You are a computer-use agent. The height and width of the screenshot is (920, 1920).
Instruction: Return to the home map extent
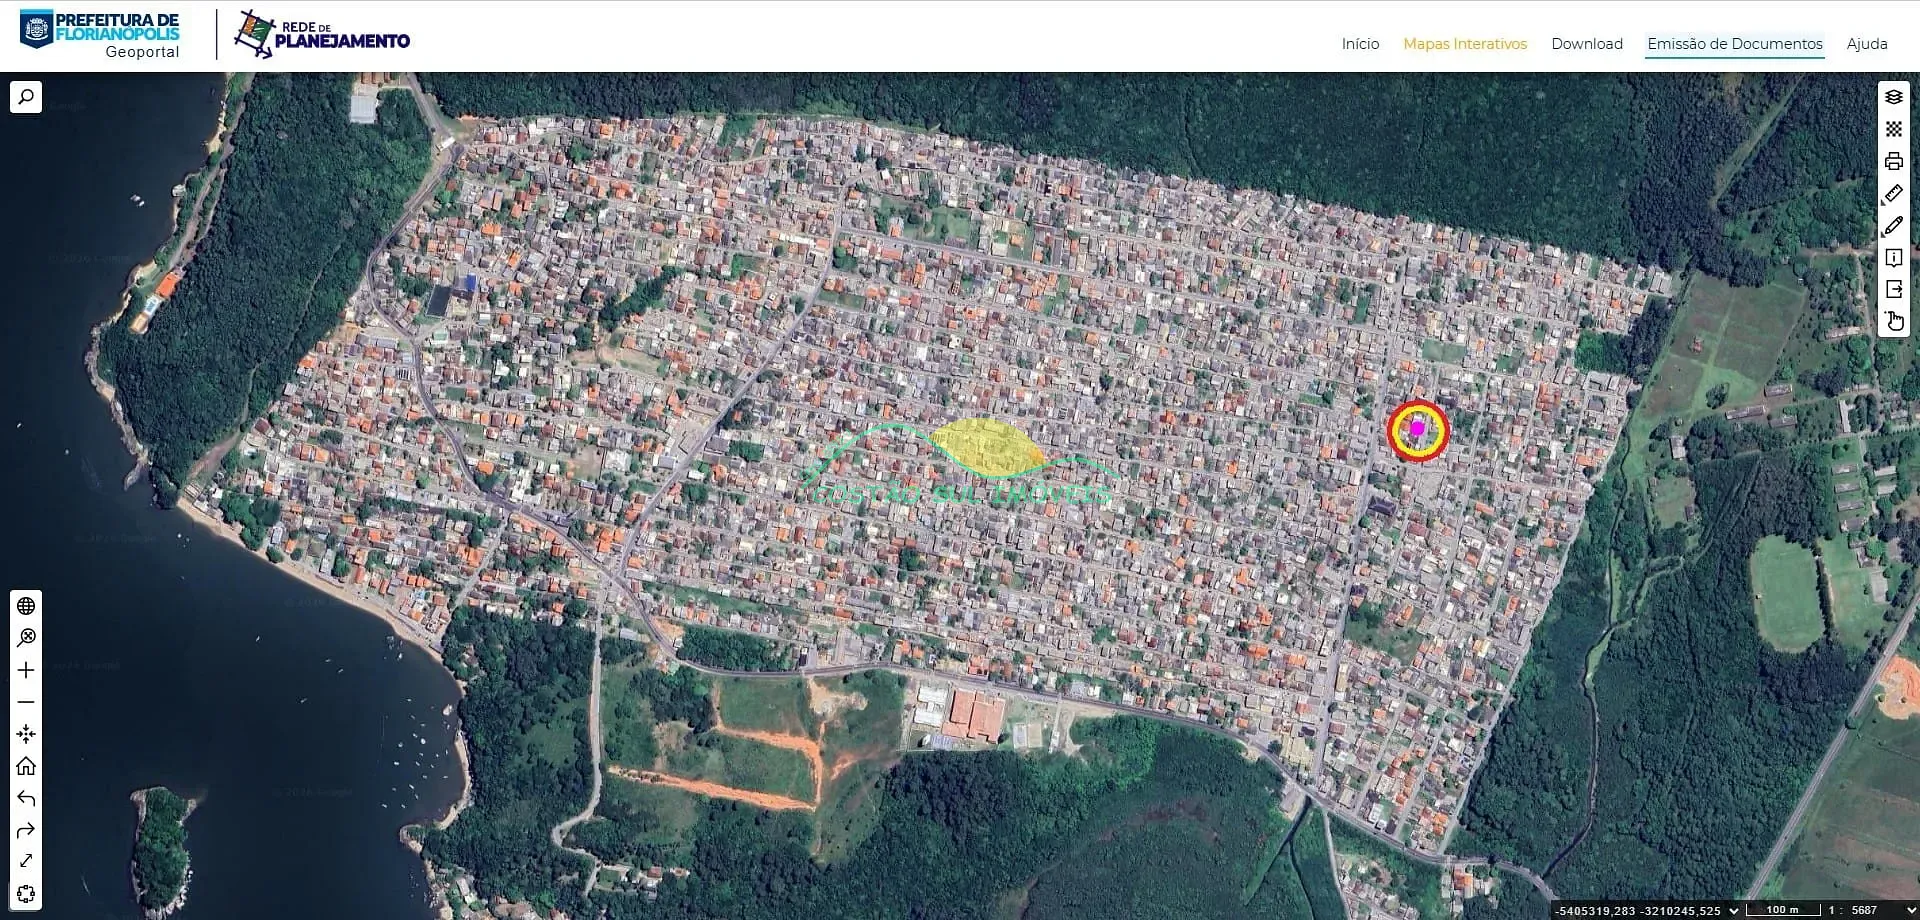click(26, 766)
